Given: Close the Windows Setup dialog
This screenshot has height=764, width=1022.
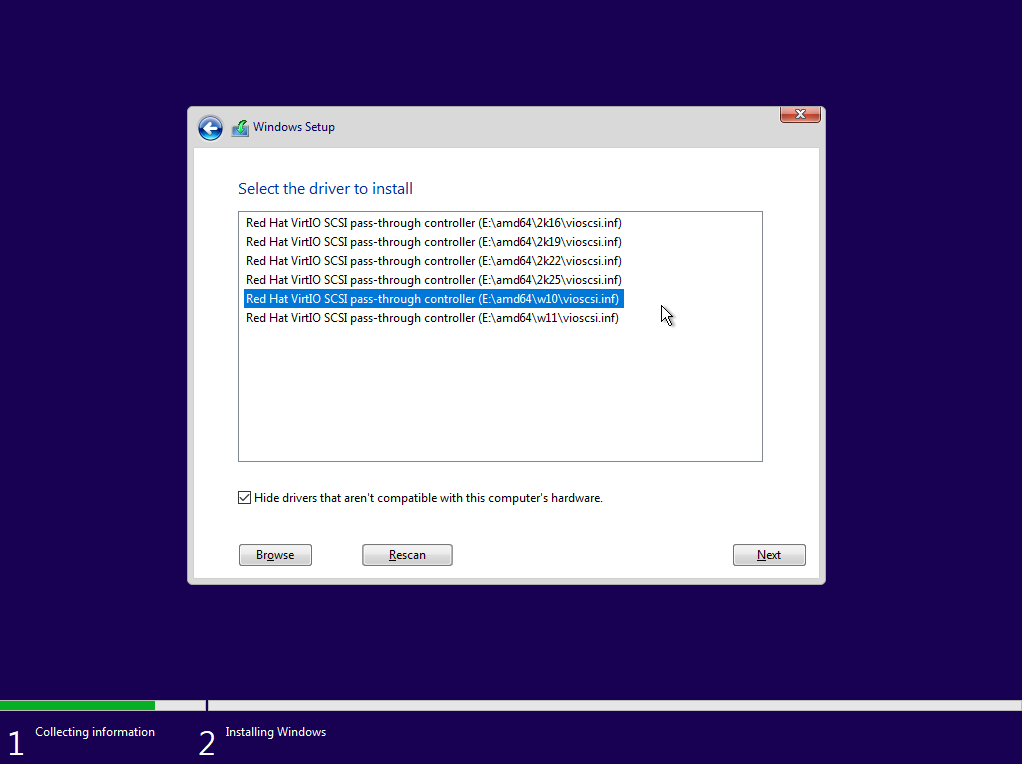Looking at the screenshot, I should (x=800, y=114).
